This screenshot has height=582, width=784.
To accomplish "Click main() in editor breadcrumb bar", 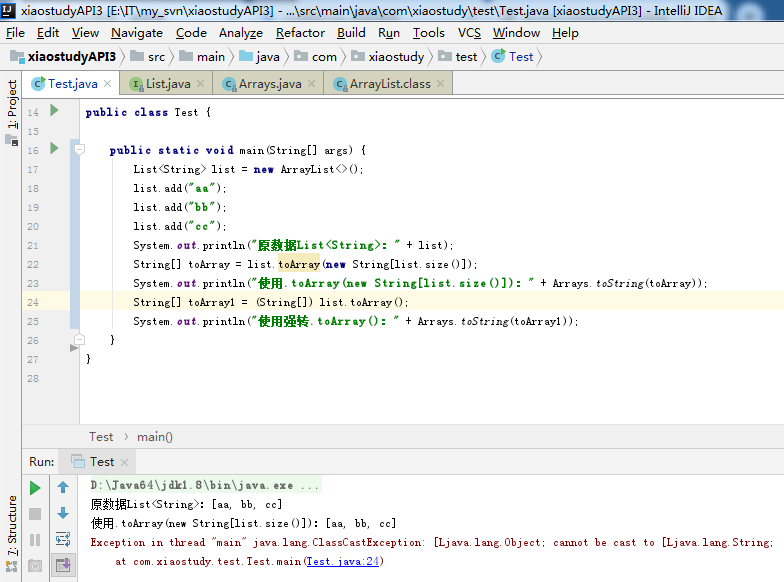I will click(x=154, y=437).
